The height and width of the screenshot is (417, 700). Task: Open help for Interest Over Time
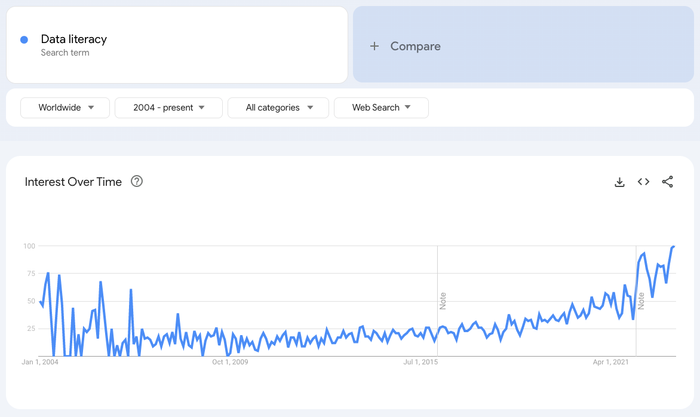pos(137,181)
